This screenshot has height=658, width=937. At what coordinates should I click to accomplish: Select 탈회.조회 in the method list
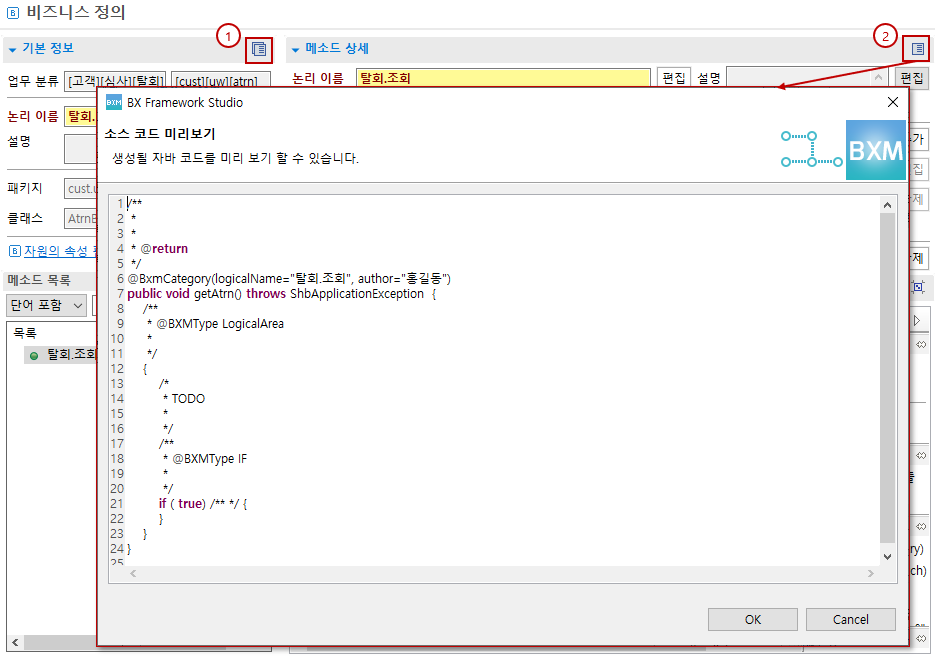71,354
